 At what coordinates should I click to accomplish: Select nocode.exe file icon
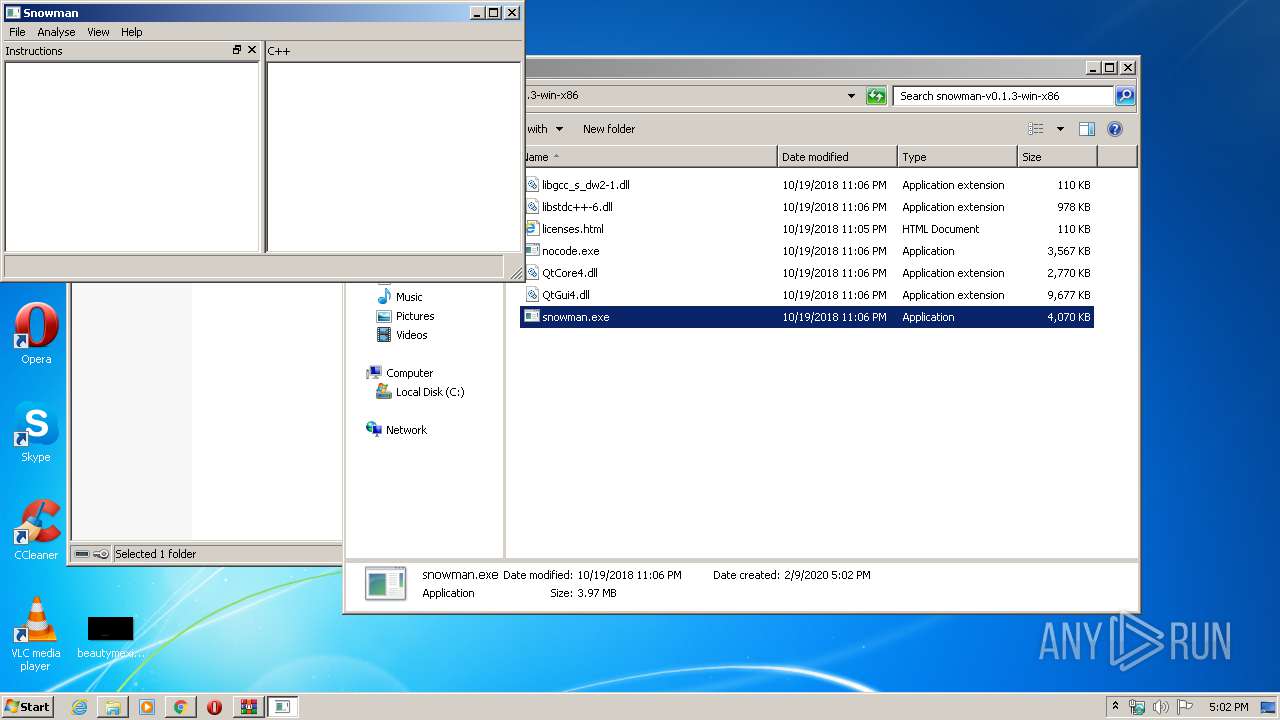[532, 251]
